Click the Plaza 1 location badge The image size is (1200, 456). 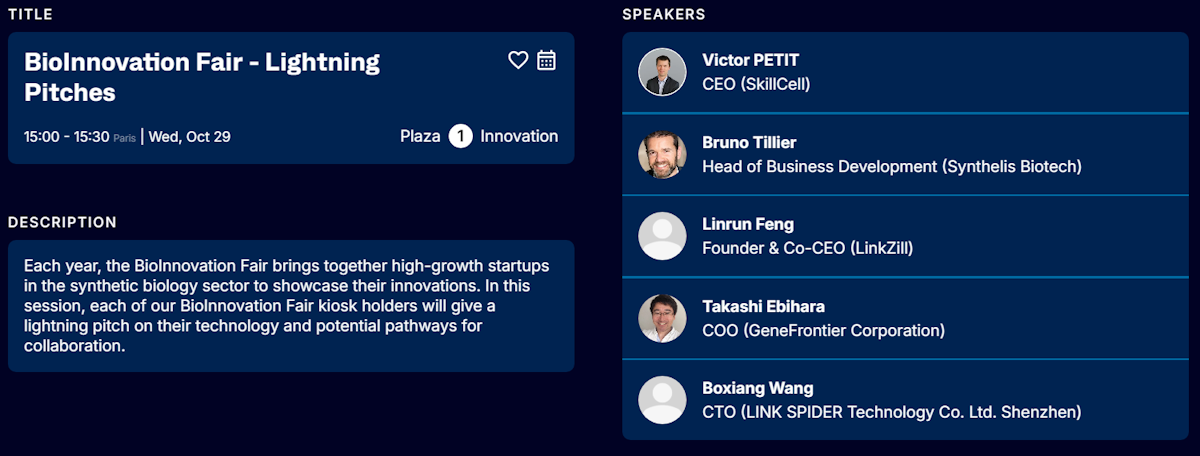tap(460, 136)
